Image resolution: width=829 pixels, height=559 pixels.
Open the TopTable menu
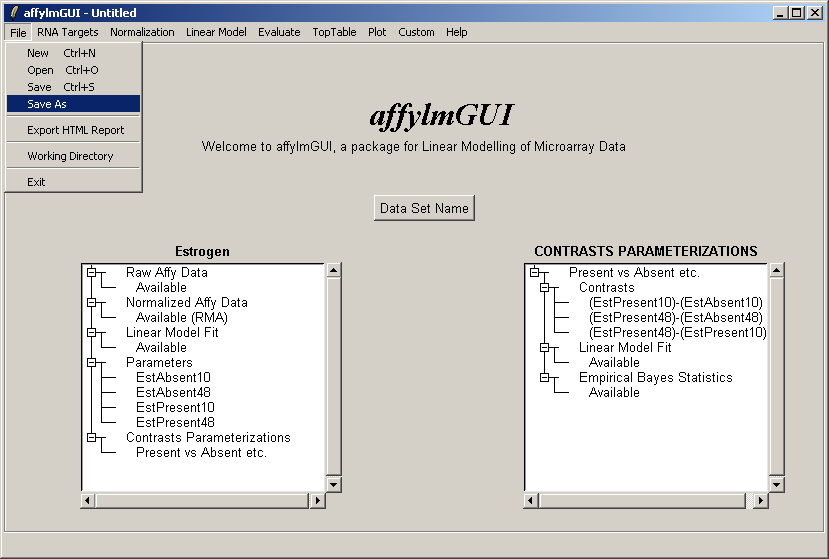(x=333, y=32)
